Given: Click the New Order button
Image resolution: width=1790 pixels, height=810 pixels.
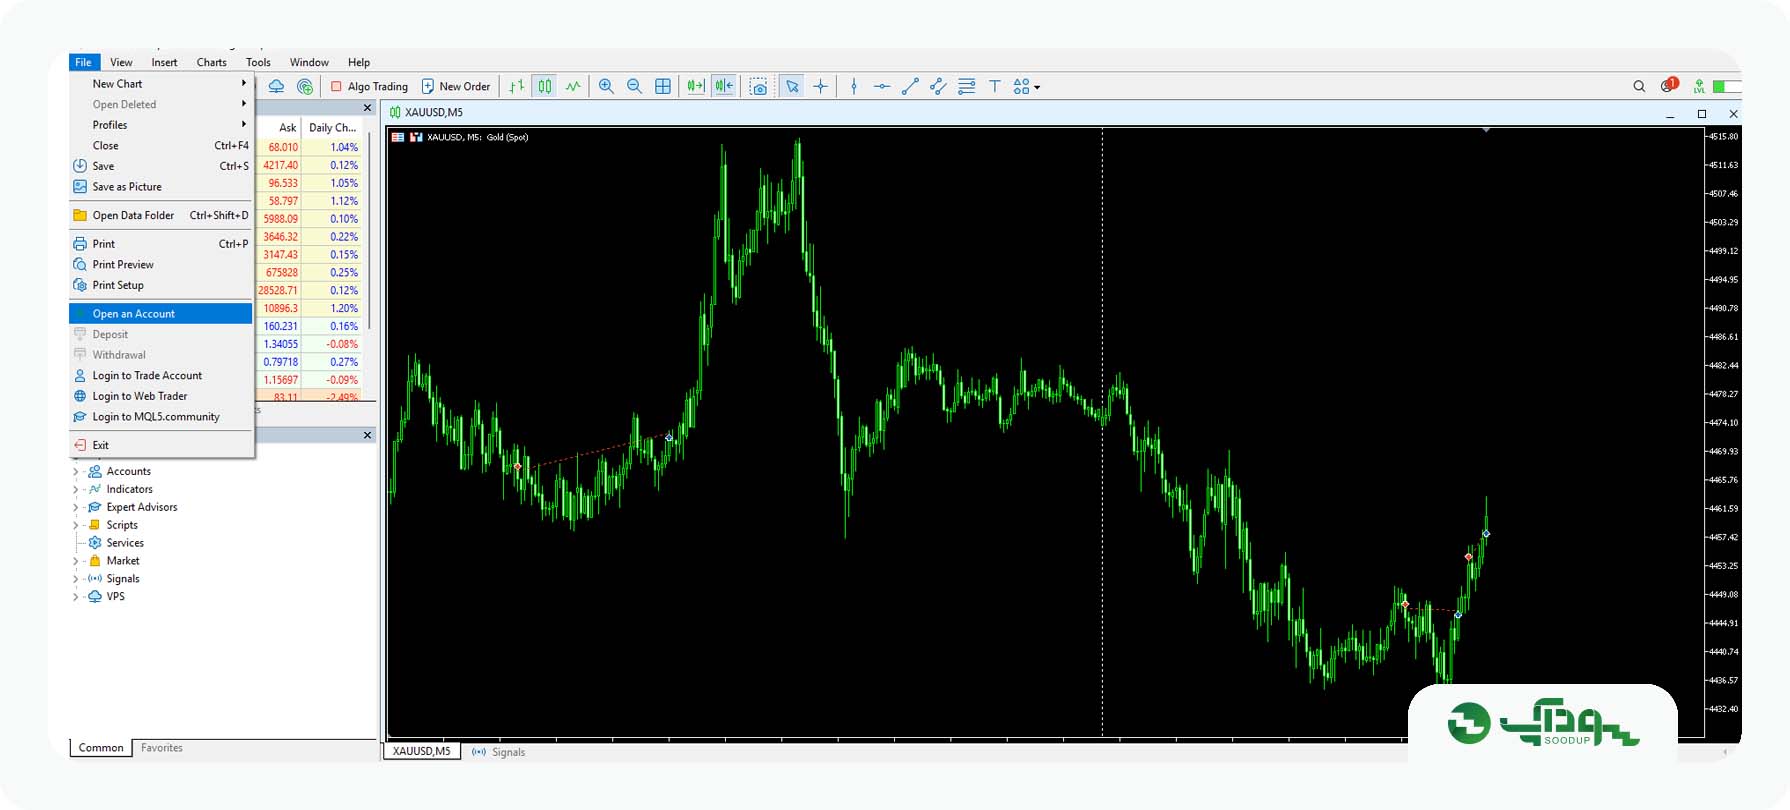Looking at the screenshot, I should [x=456, y=87].
